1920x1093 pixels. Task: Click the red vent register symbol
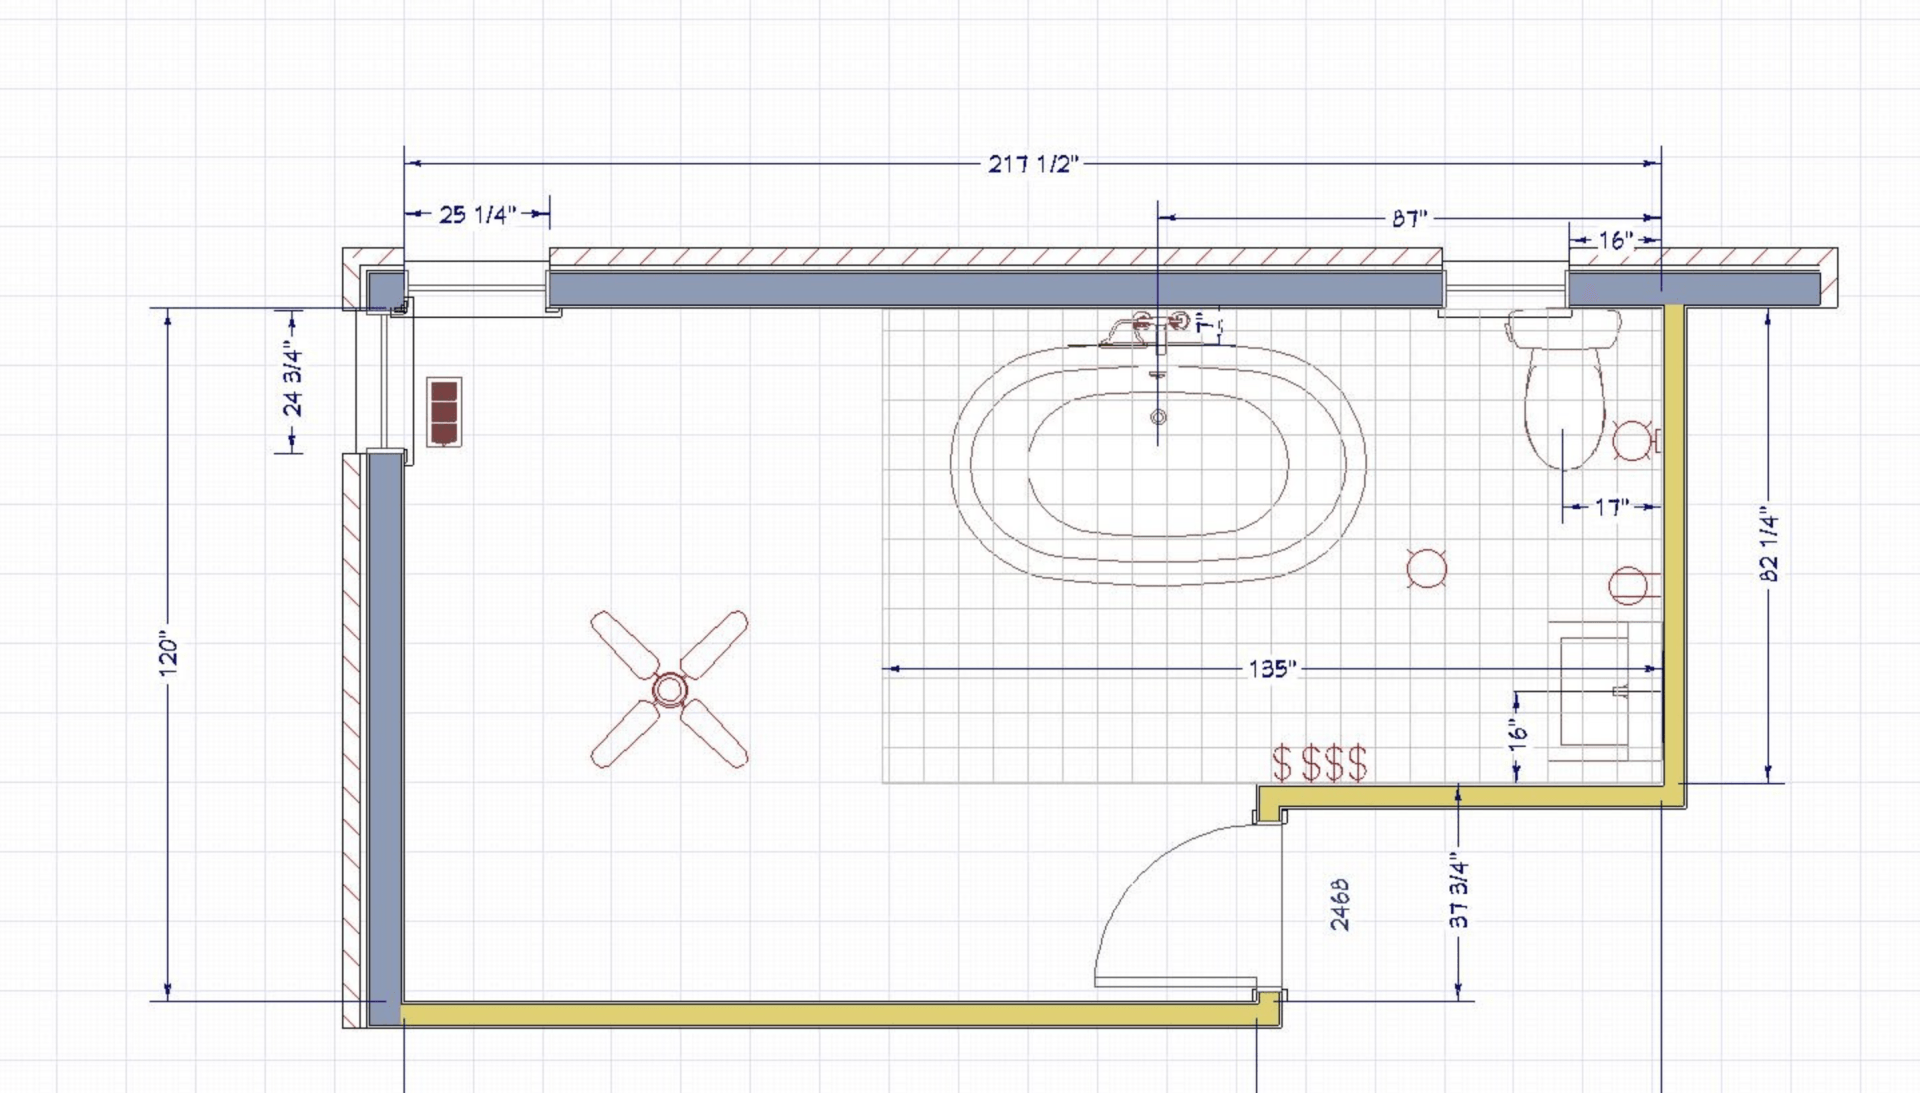[x=444, y=411]
